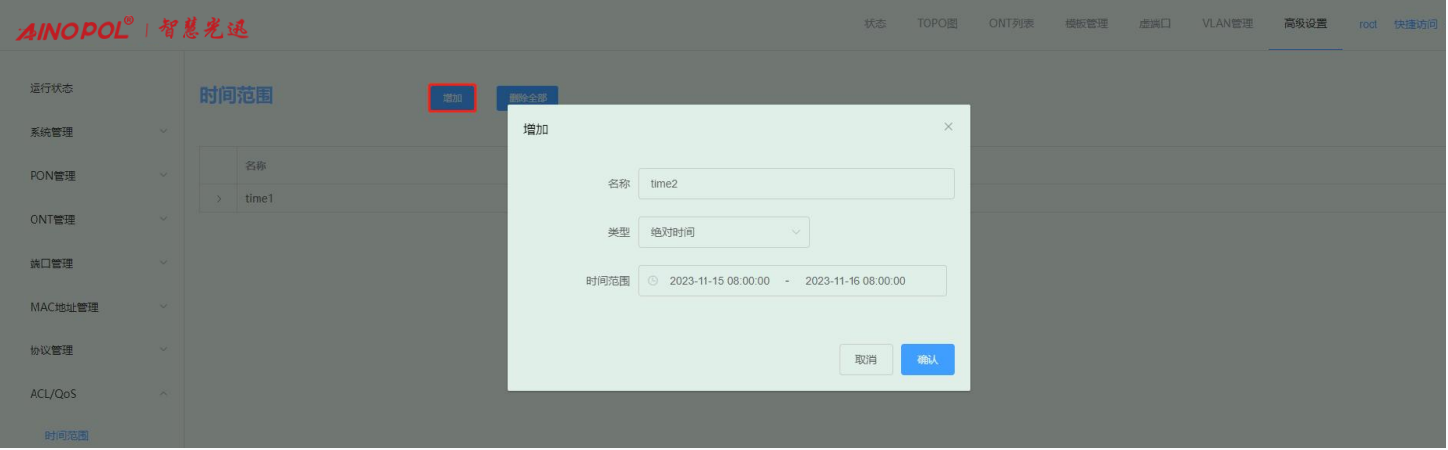Open the 类型 dropdown showing 绝对时间

tap(723, 232)
